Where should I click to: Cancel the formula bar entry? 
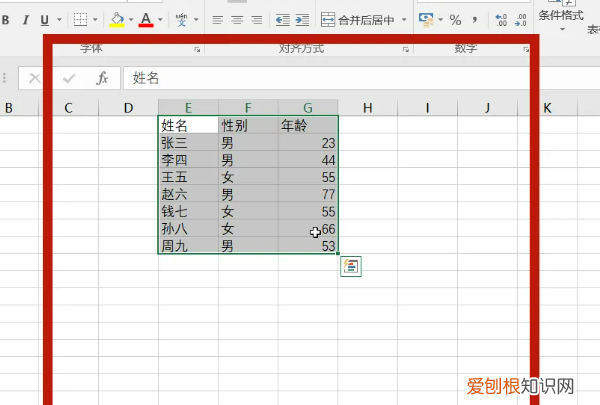coord(34,78)
